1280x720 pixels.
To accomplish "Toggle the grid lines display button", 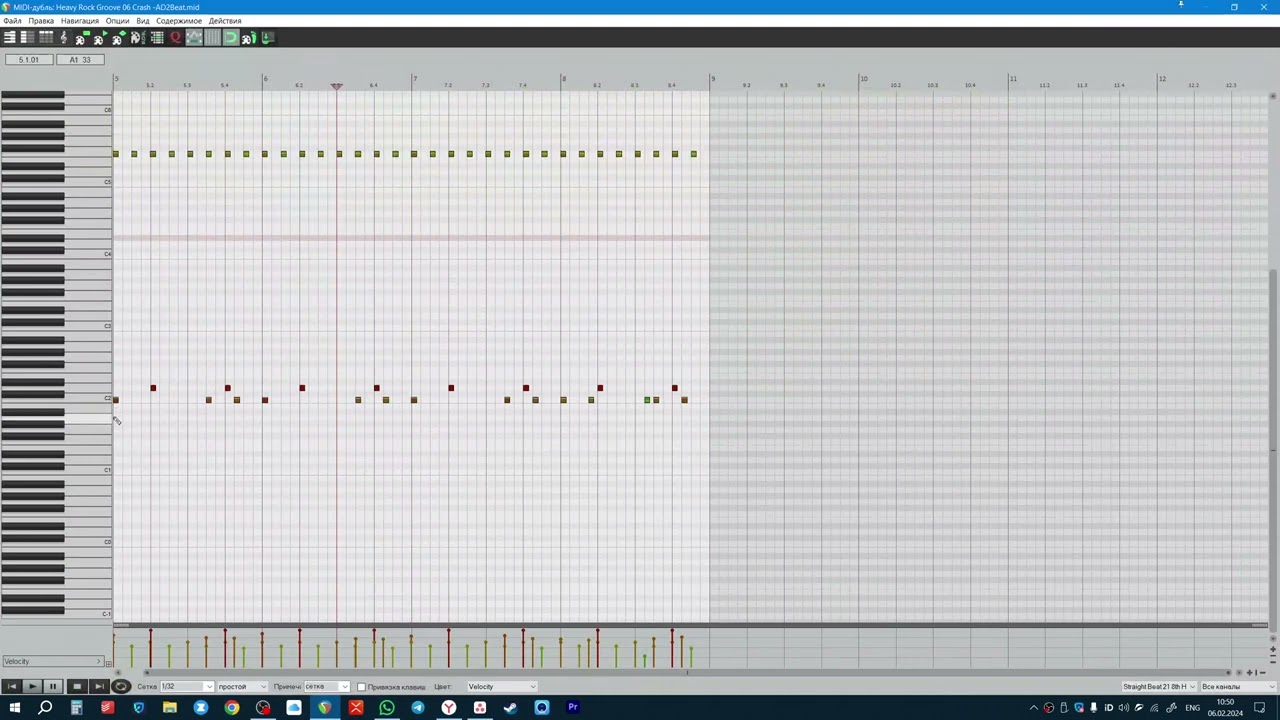I will pos(213,38).
